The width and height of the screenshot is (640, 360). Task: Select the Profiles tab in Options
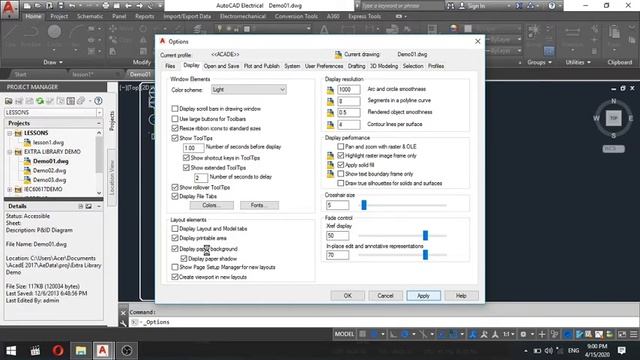click(436, 66)
